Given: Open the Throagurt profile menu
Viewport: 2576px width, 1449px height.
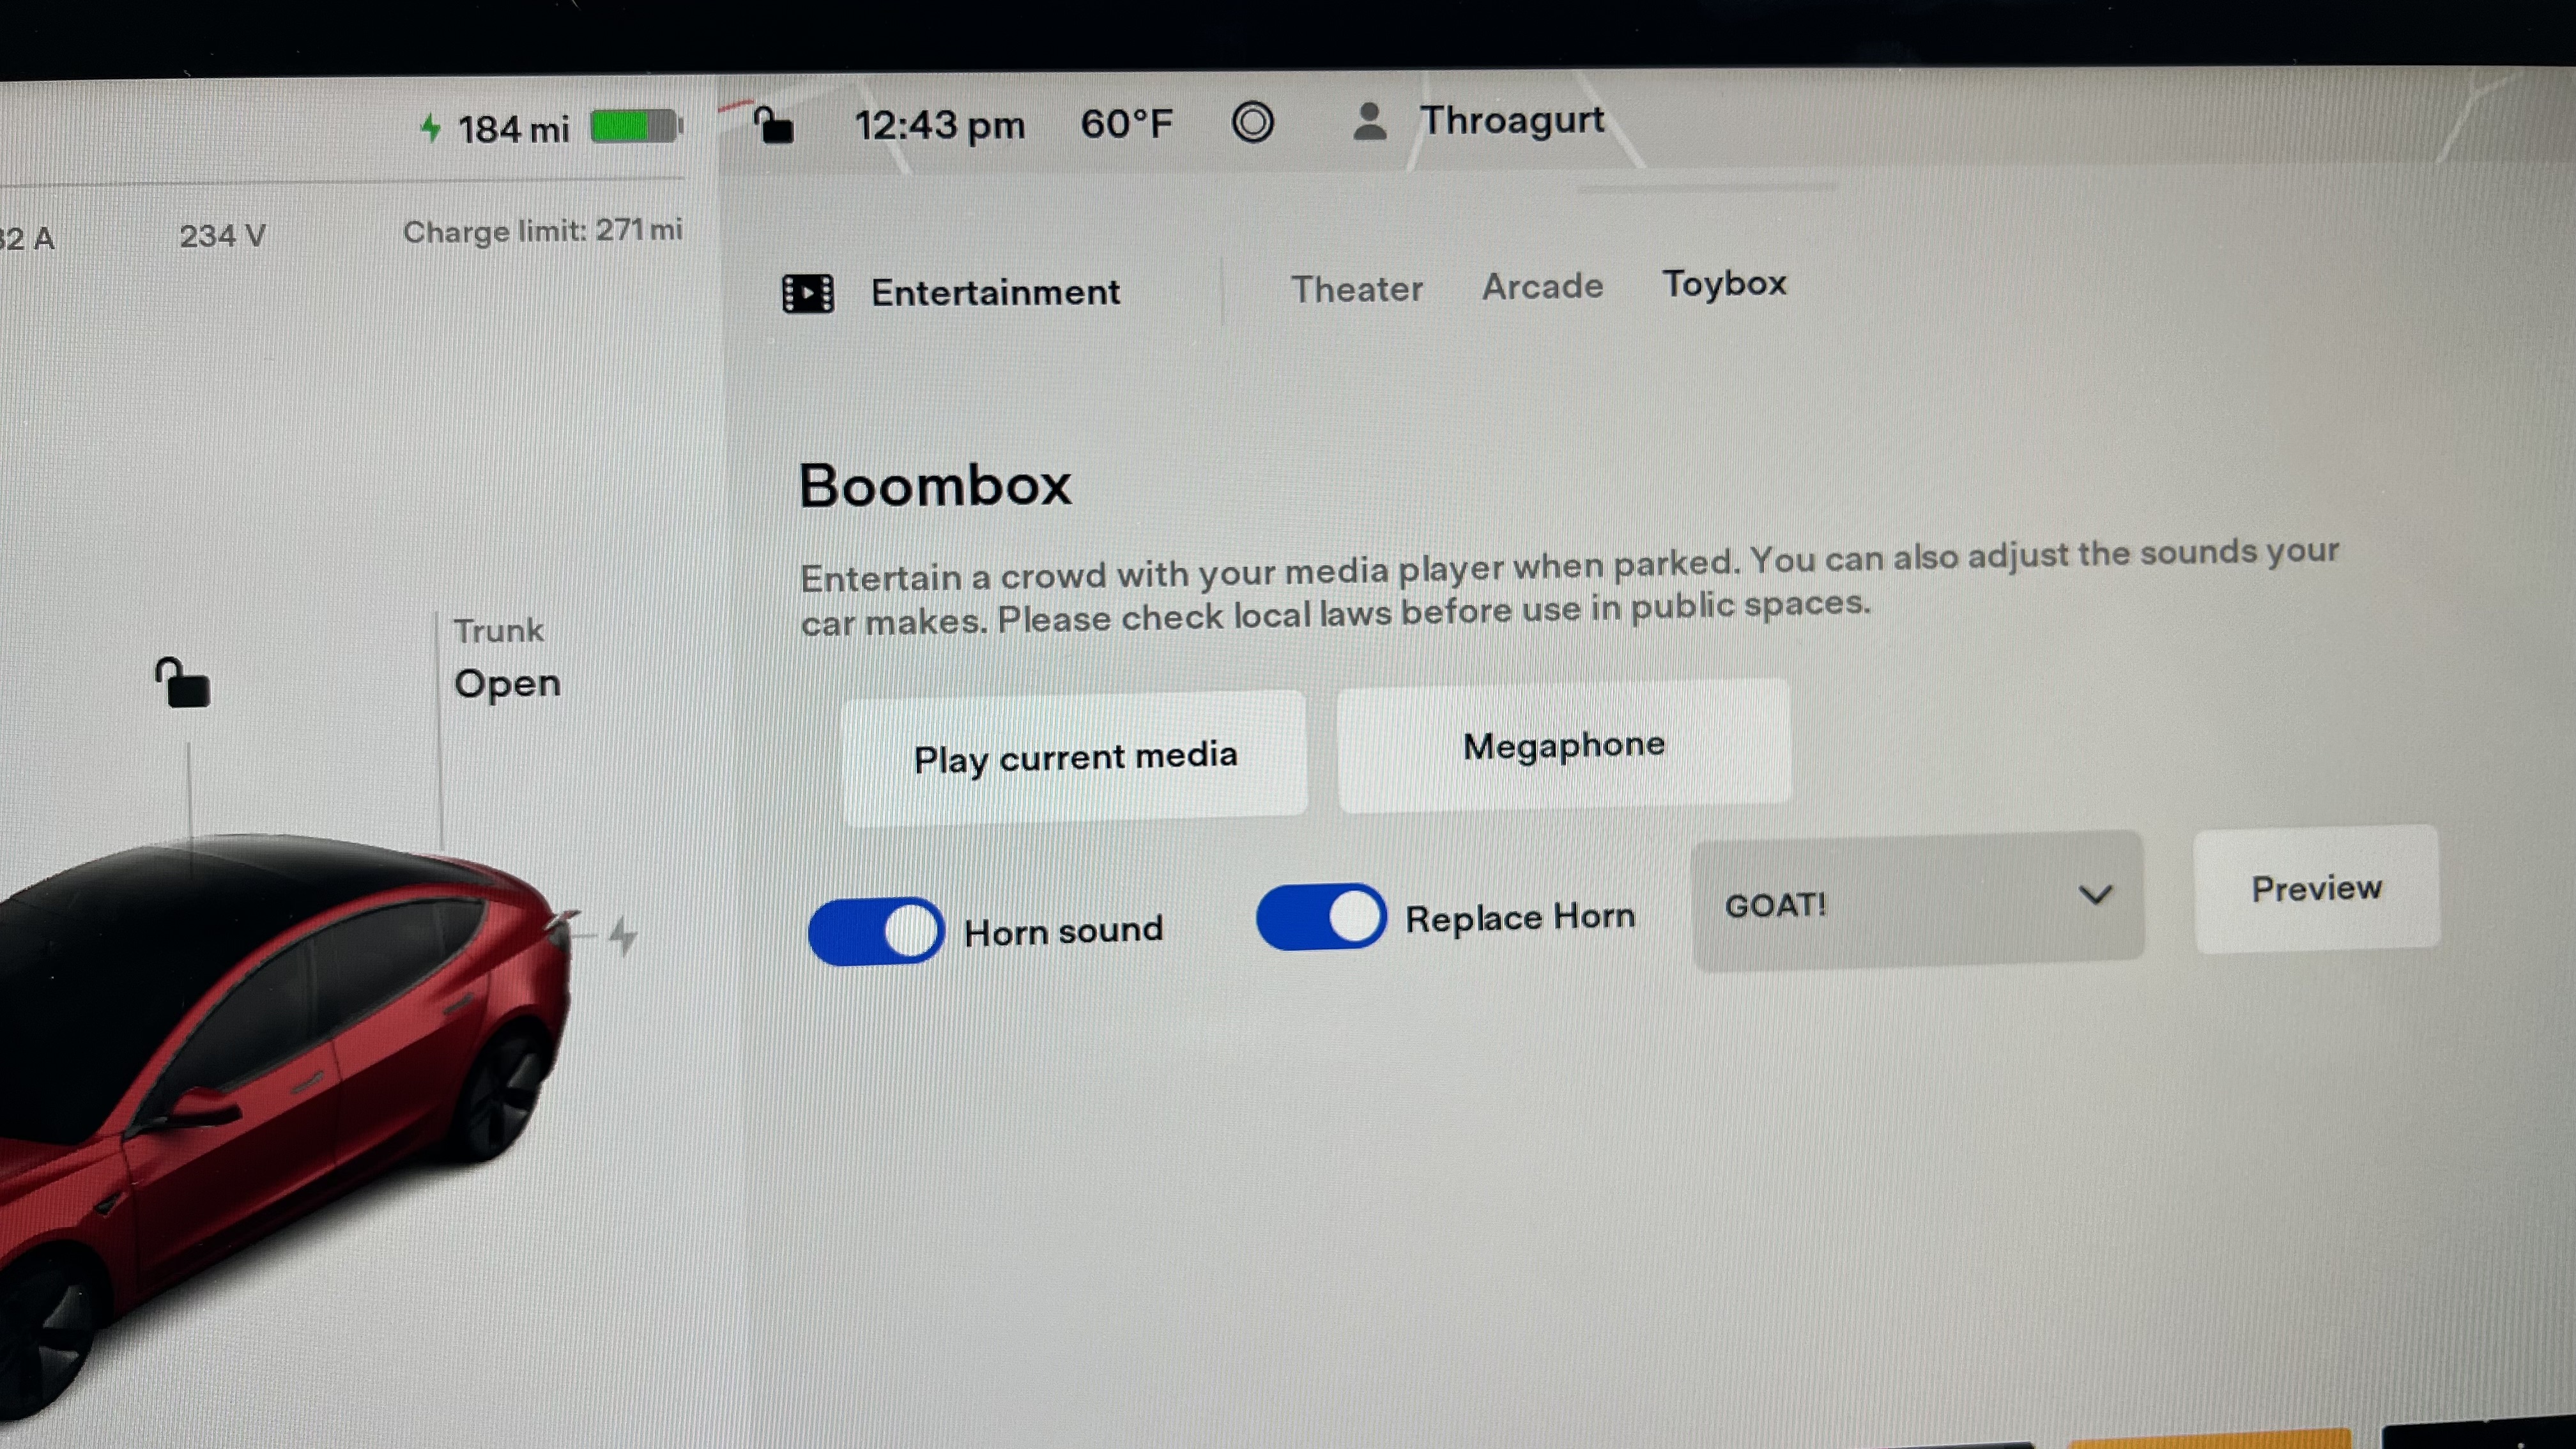Looking at the screenshot, I should coord(1511,121).
